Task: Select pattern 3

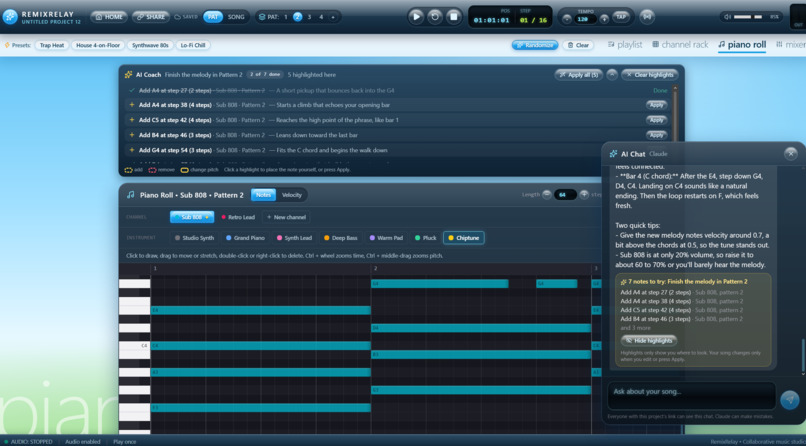Action: pos(309,17)
